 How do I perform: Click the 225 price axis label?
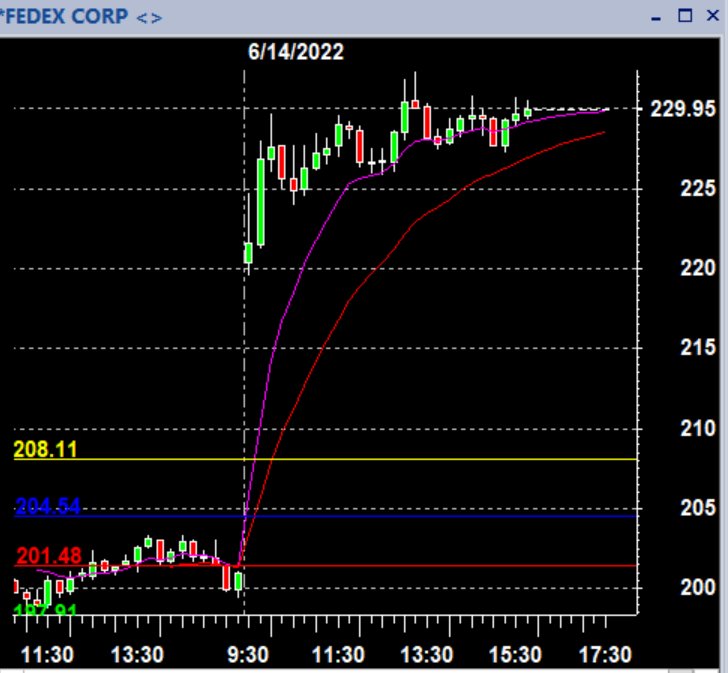point(698,189)
